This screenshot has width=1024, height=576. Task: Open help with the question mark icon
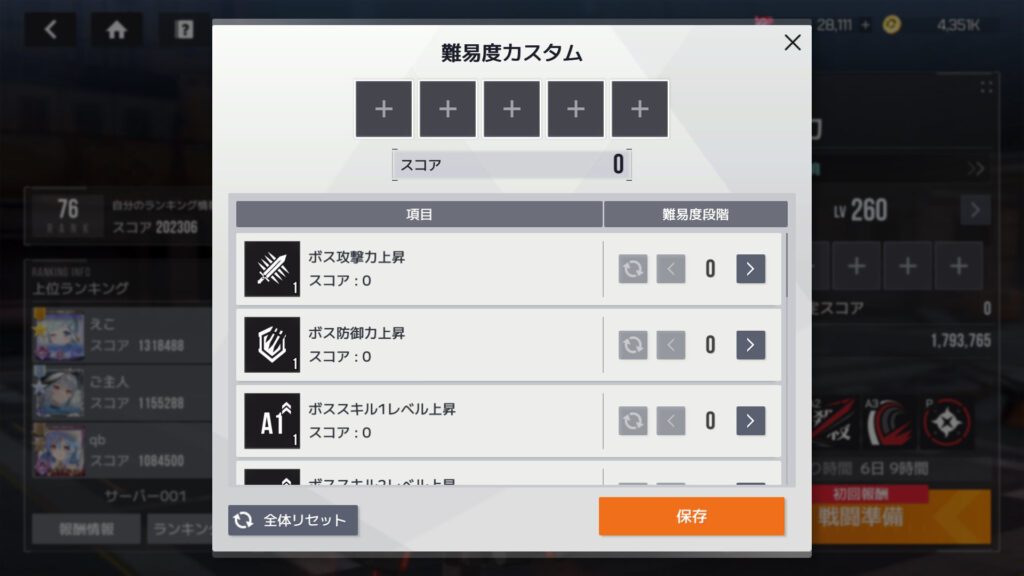[x=184, y=29]
